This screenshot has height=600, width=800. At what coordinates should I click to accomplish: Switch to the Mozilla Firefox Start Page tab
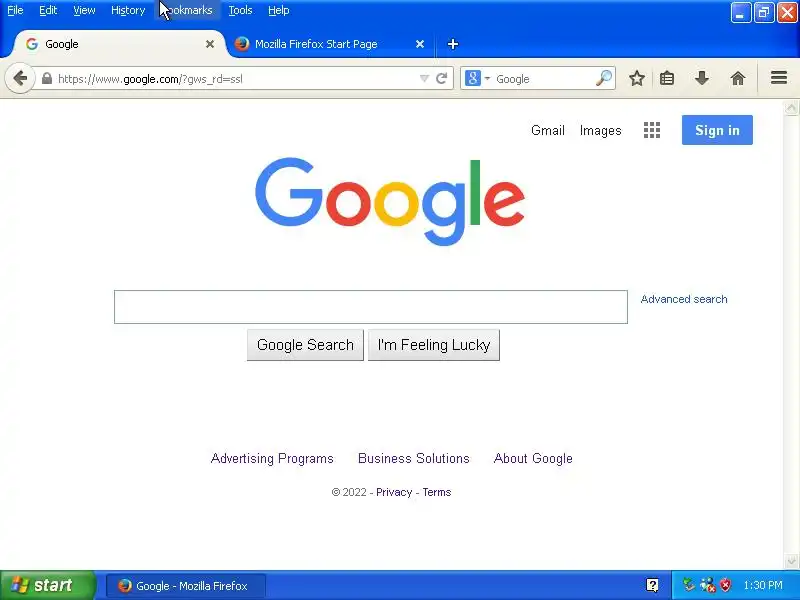pyautogui.click(x=330, y=44)
